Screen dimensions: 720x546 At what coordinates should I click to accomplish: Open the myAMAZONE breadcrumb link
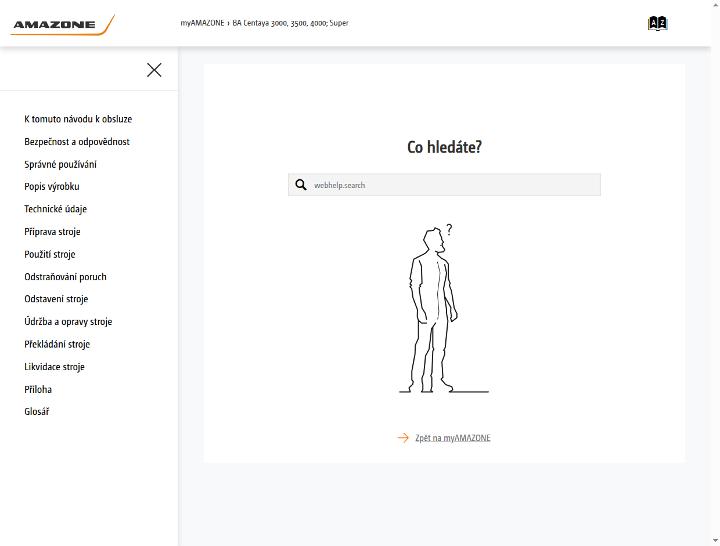click(202, 23)
